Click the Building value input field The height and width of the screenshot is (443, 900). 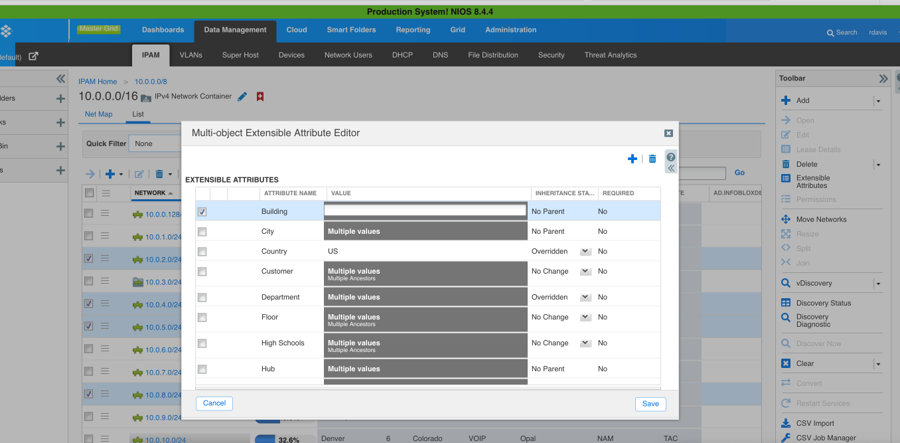tap(425, 211)
